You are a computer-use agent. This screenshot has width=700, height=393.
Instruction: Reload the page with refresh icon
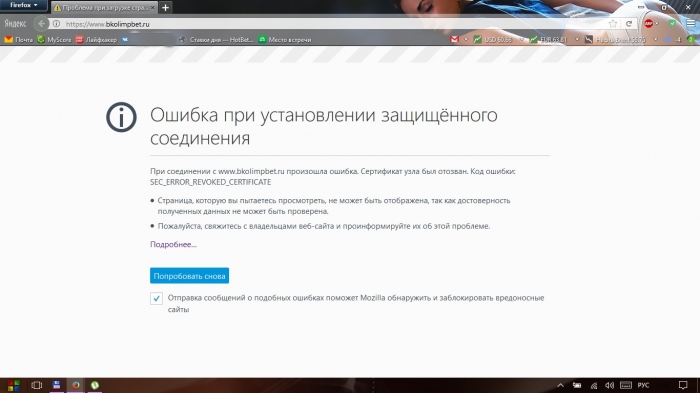point(629,24)
